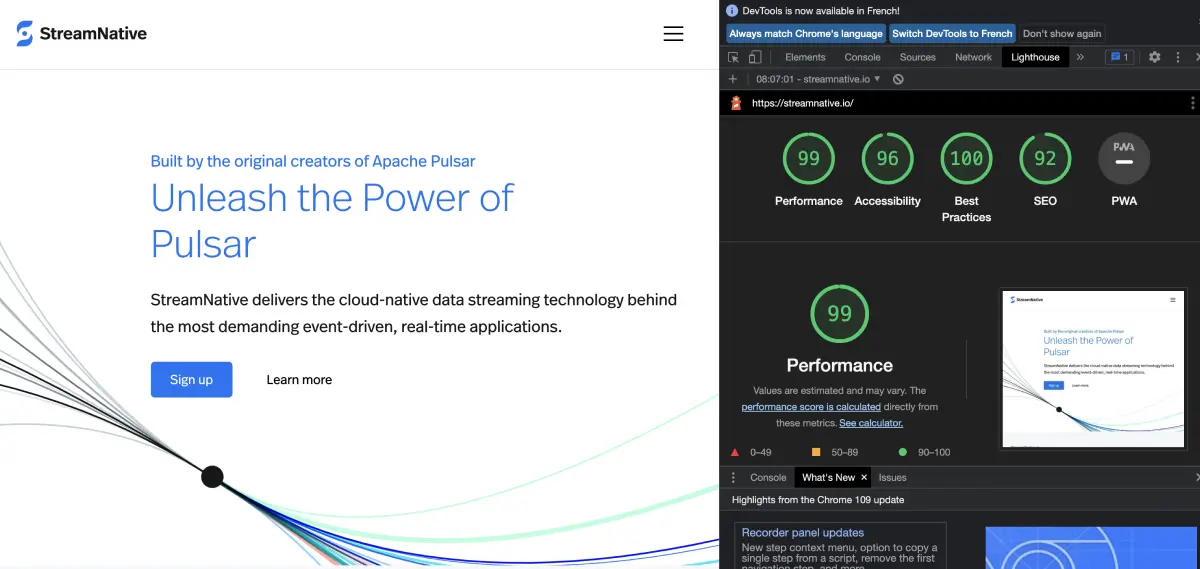1200x569 pixels.
Task: Jump to SEO score gauge 92
Action: 1045,158
